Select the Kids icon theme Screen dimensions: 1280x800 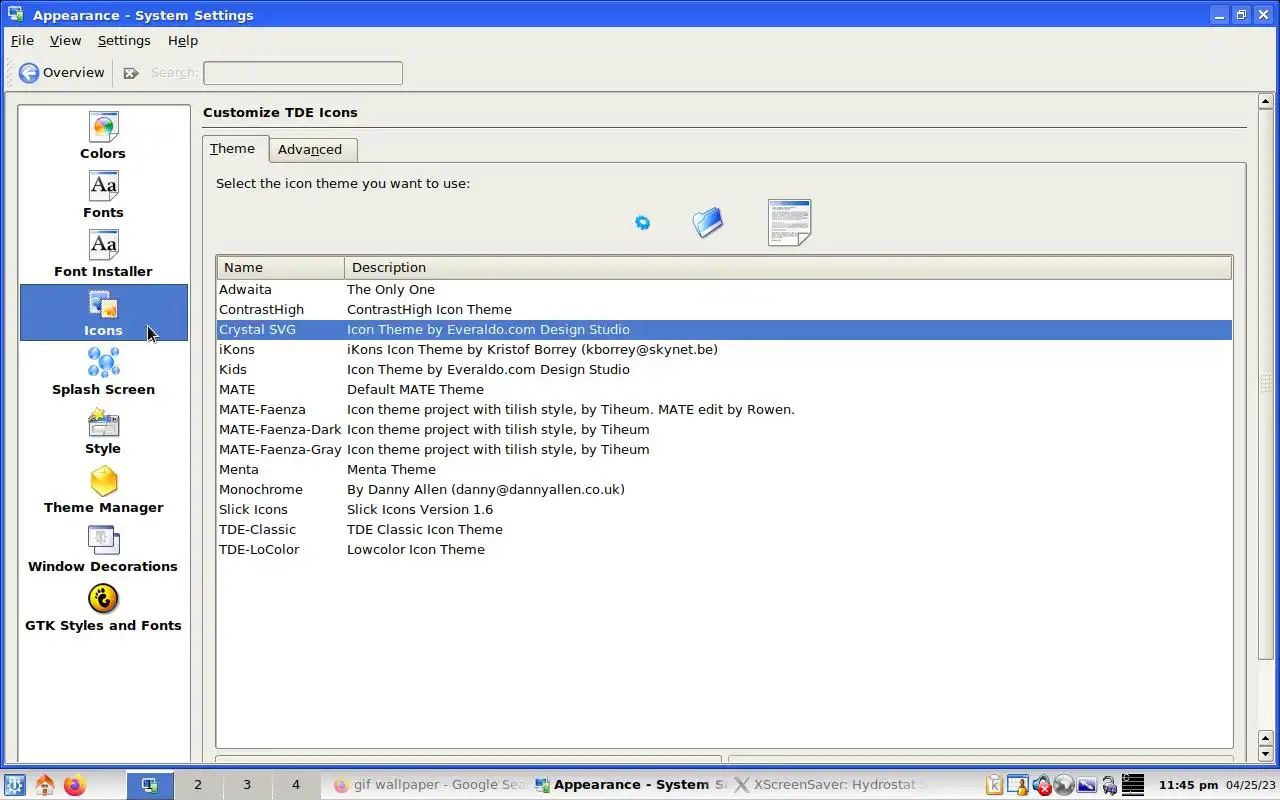(724, 369)
